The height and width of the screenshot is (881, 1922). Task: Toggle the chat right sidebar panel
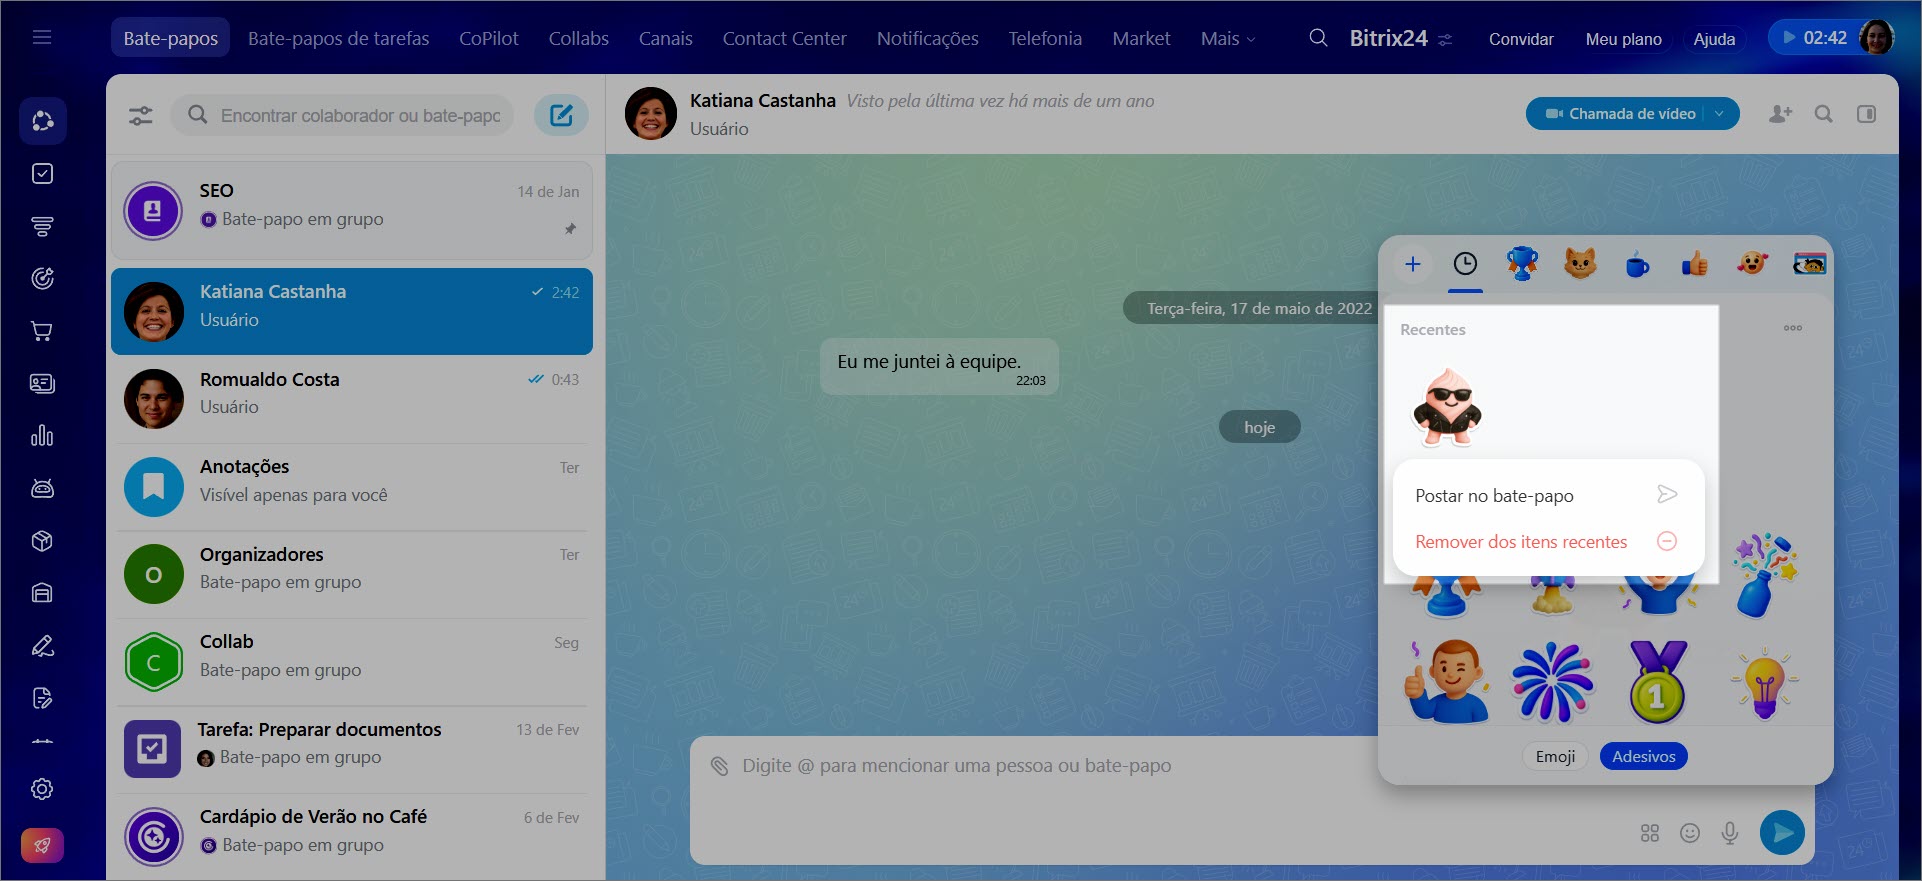(x=1866, y=114)
